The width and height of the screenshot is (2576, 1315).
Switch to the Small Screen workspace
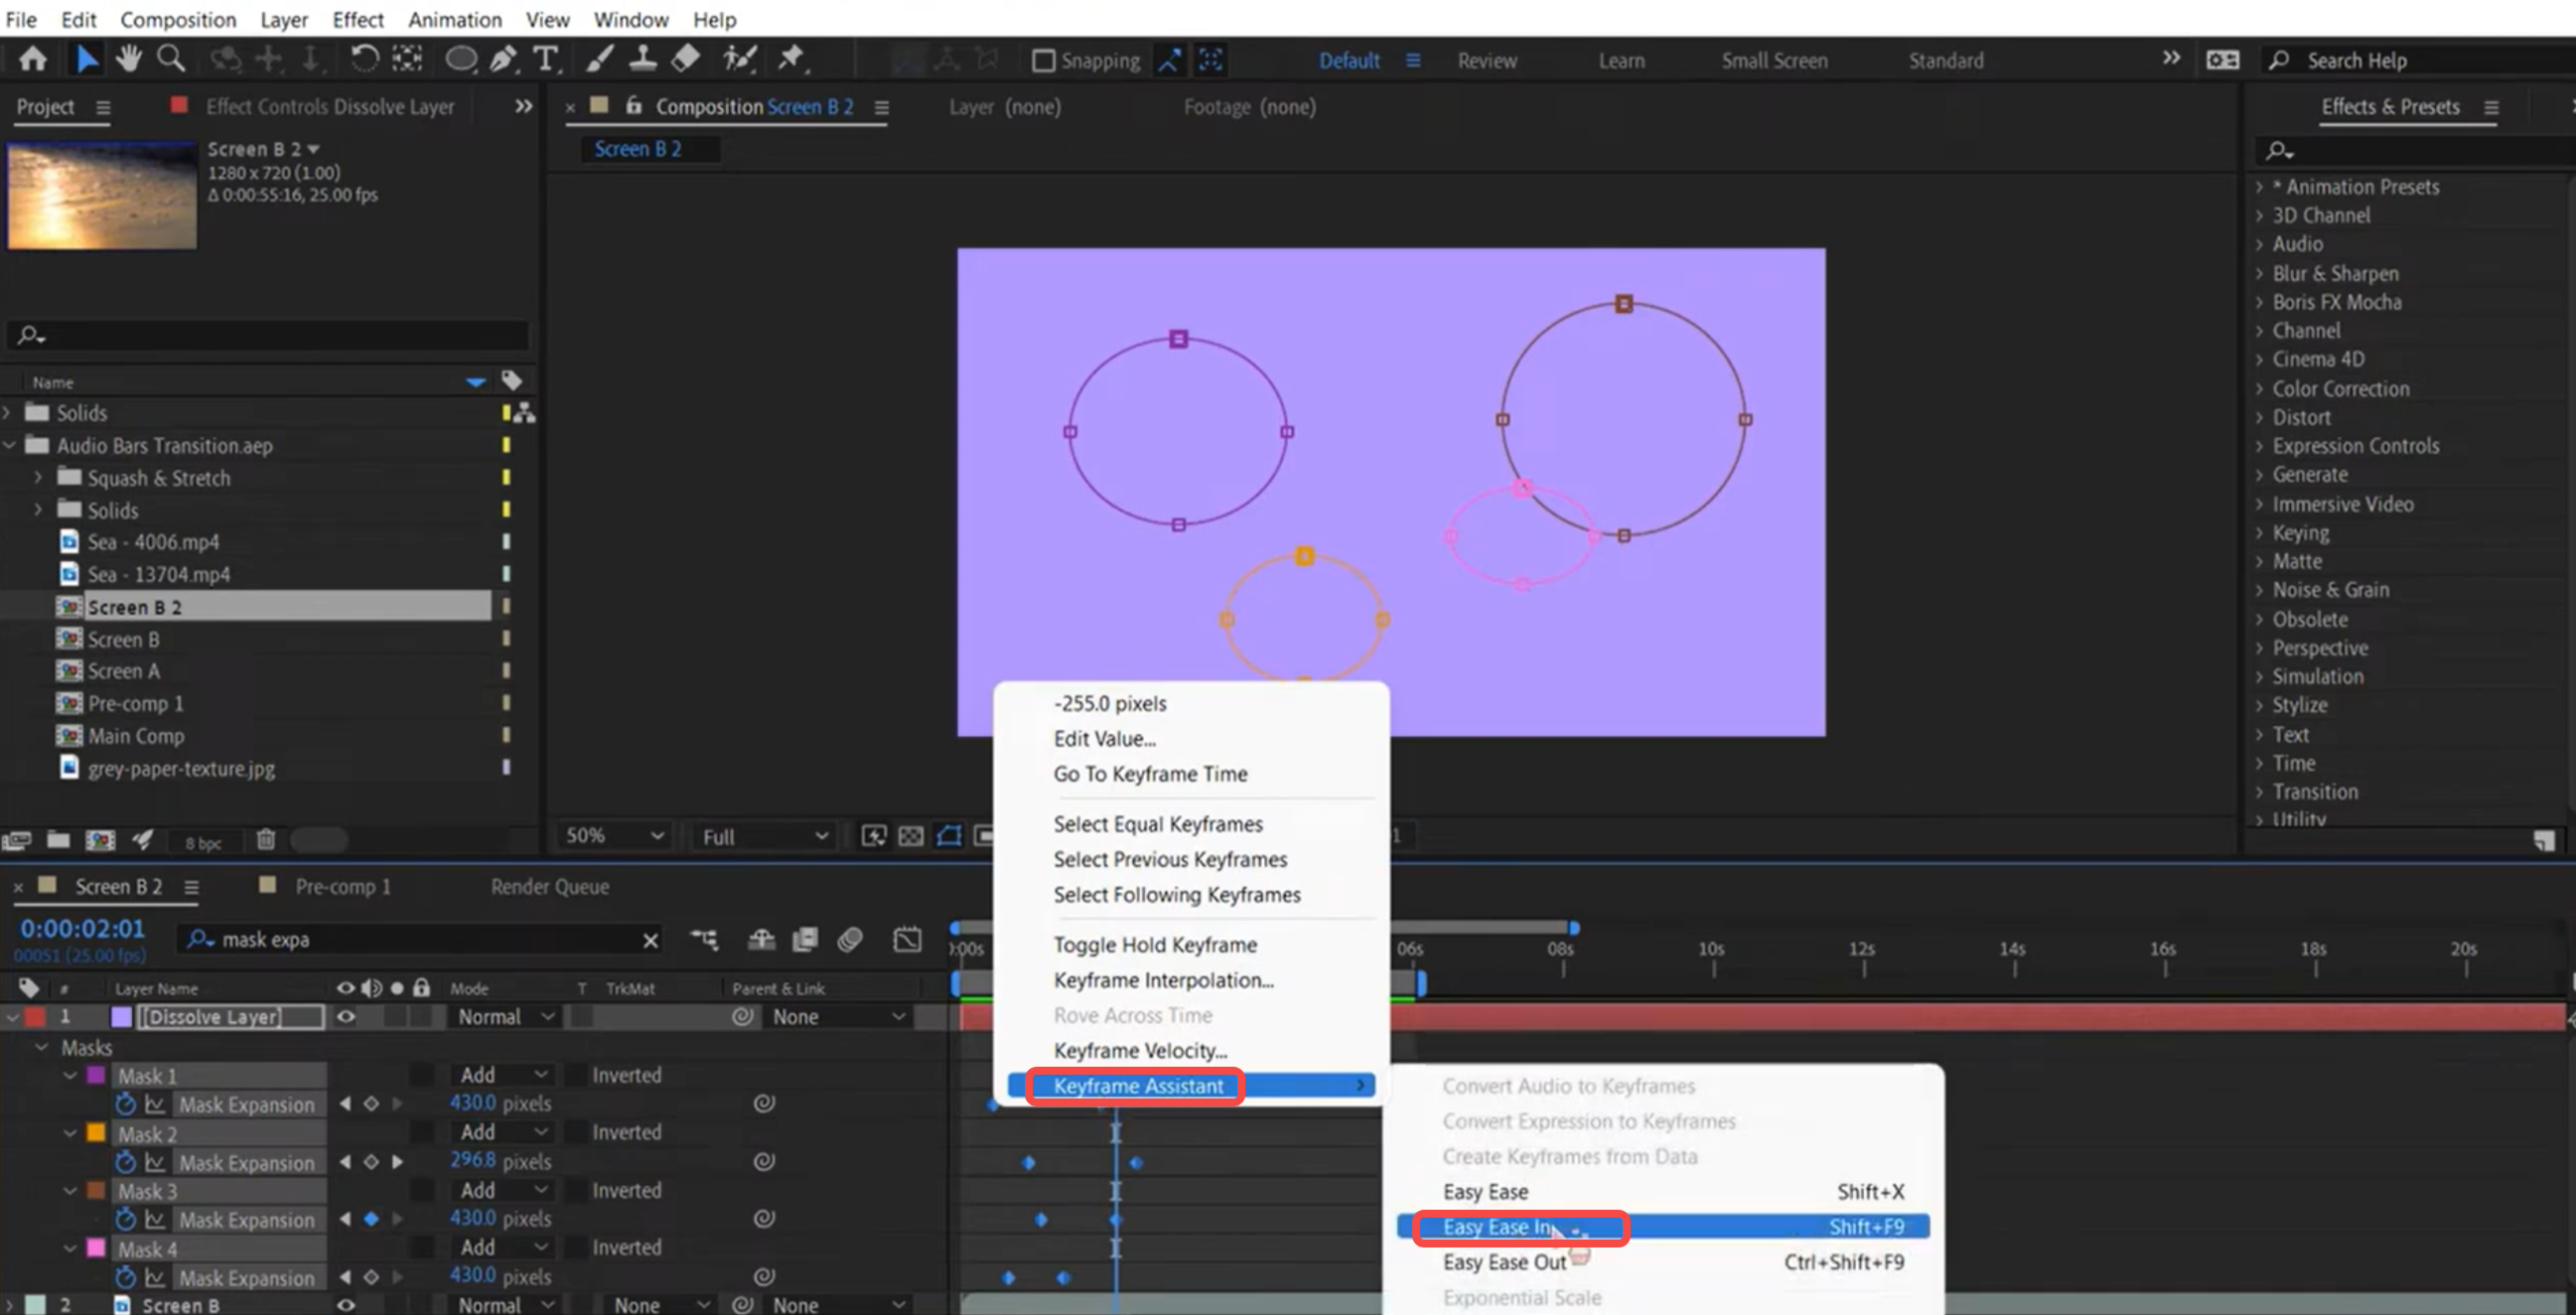pyautogui.click(x=1774, y=60)
